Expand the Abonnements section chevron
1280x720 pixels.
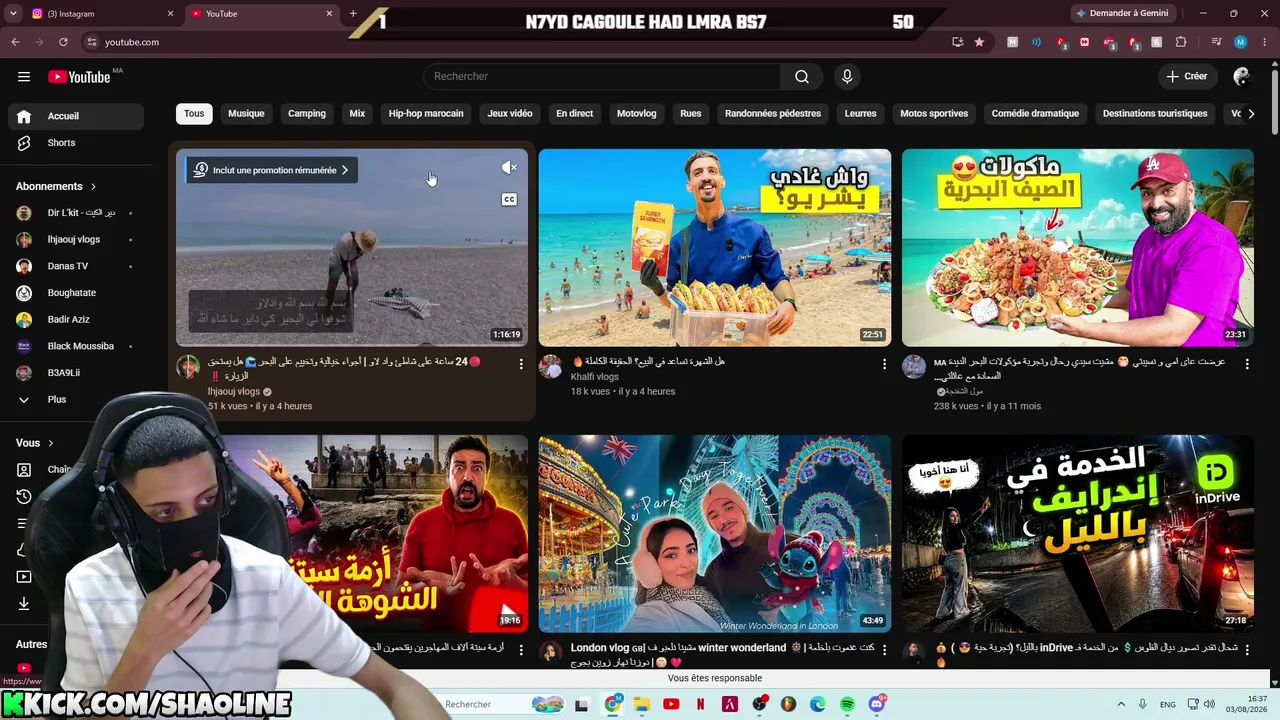(94, 187)
